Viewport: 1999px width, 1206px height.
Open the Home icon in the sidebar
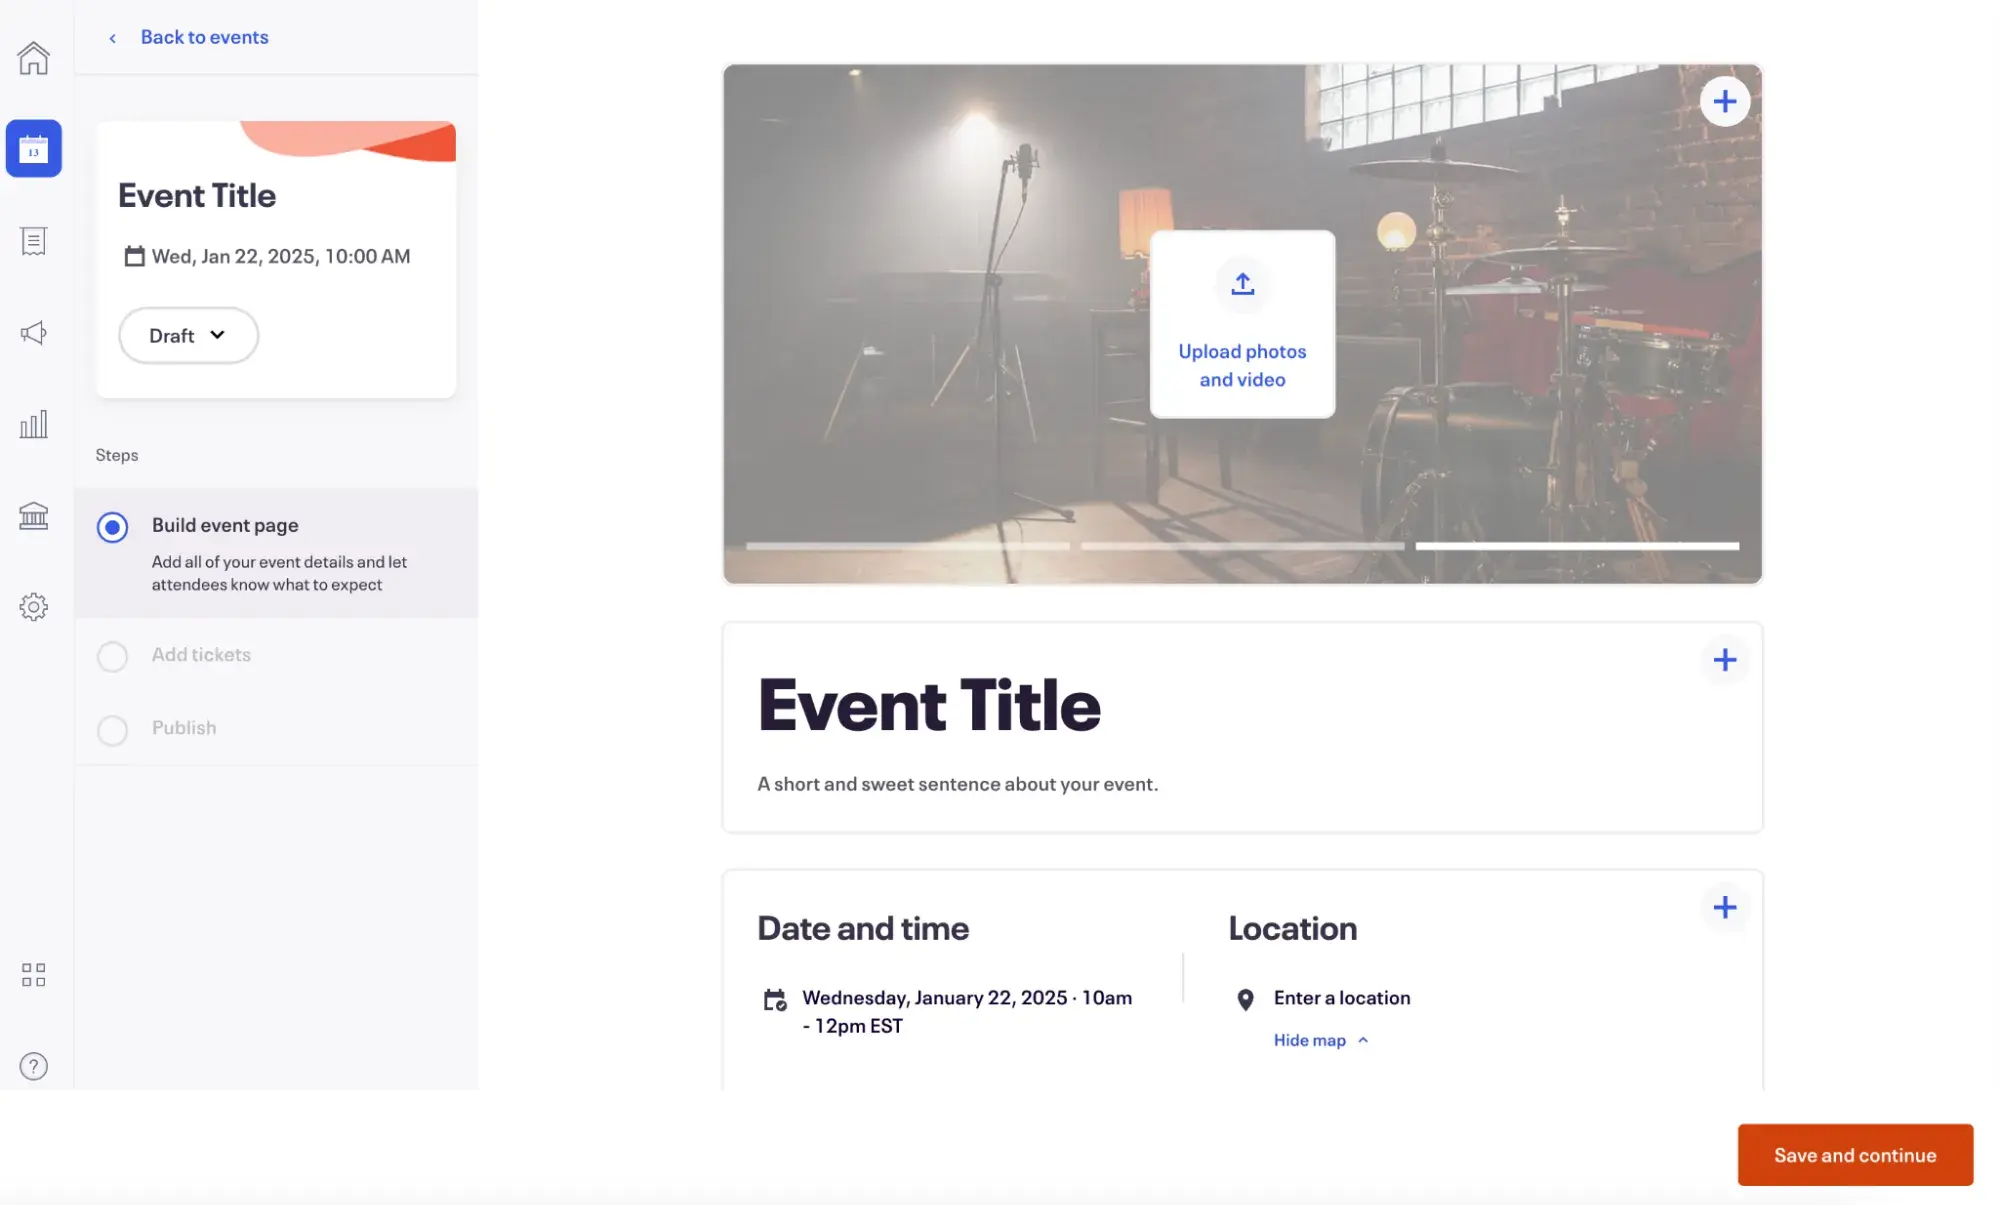(x=34, y=58)
